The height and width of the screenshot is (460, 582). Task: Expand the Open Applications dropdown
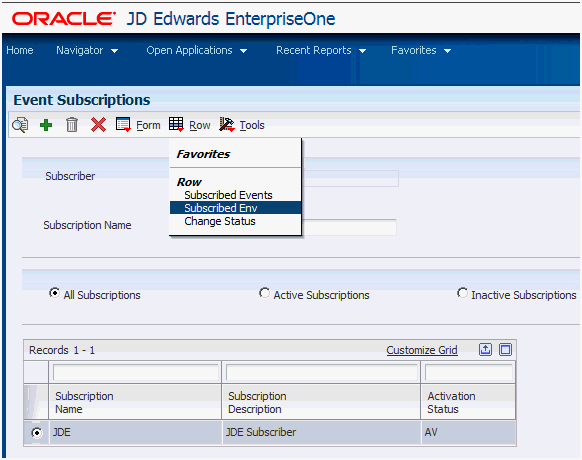pos(197,50)
